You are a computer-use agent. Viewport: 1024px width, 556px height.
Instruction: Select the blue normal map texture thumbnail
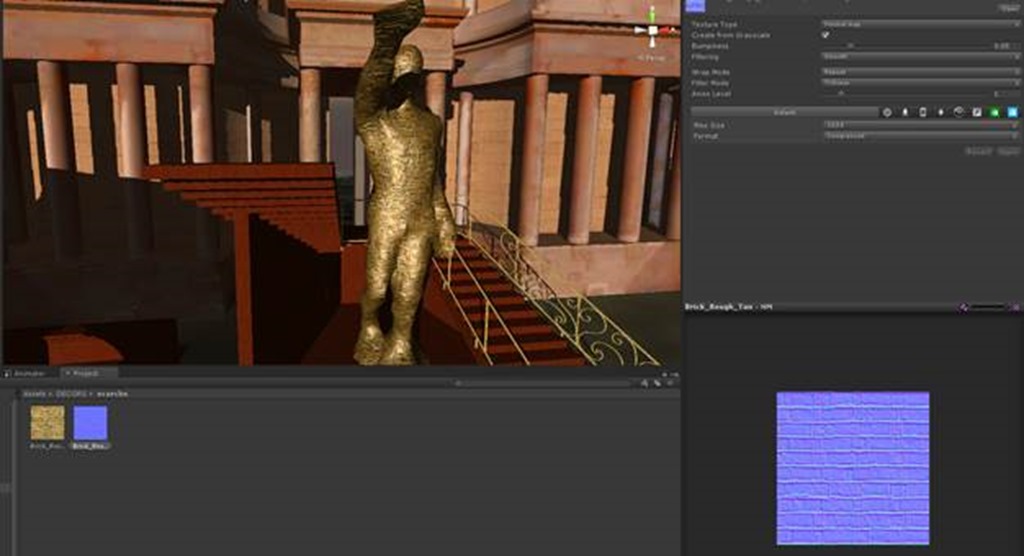[90, 423]
